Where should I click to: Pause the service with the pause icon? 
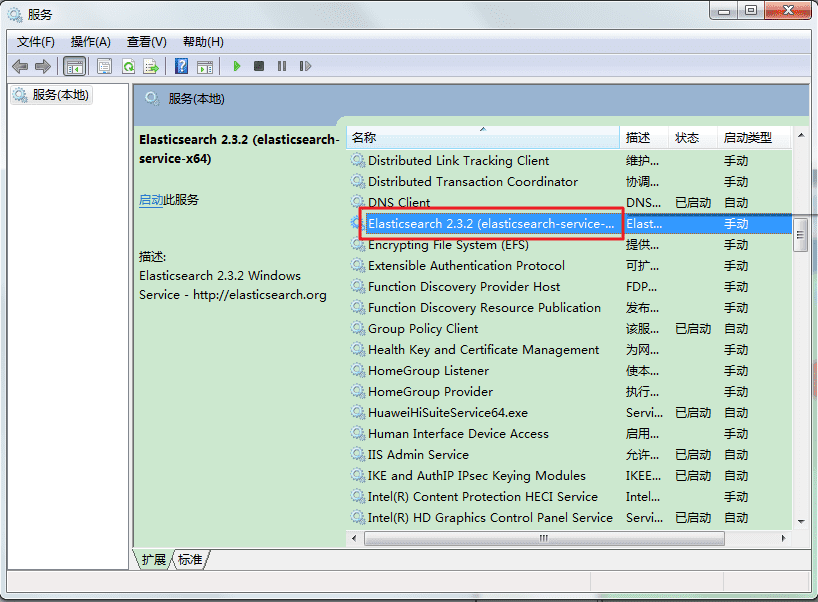[282, 66]
